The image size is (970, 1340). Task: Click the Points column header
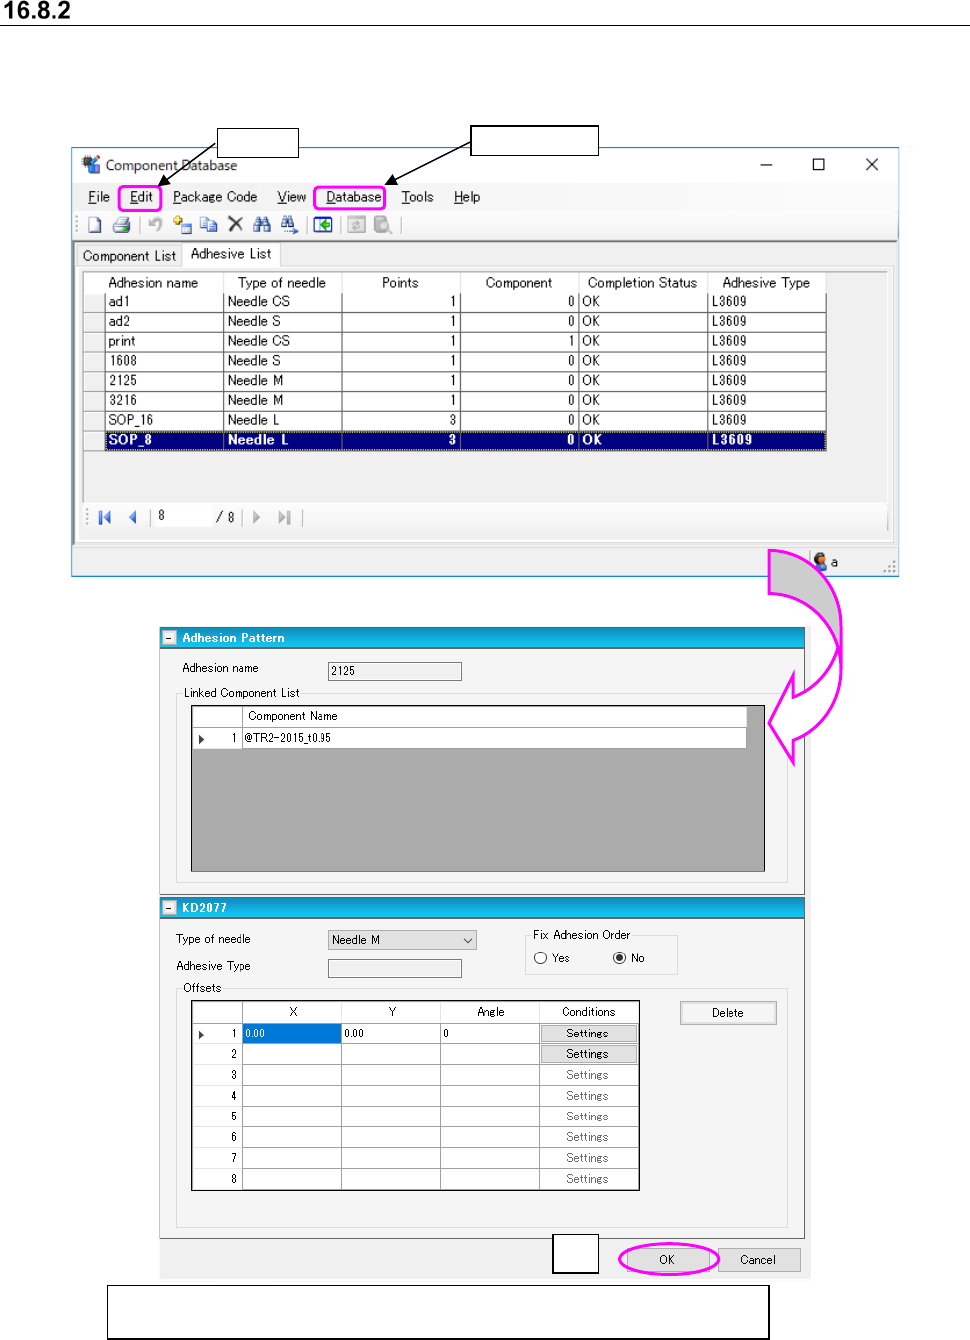tap(400, 283)
